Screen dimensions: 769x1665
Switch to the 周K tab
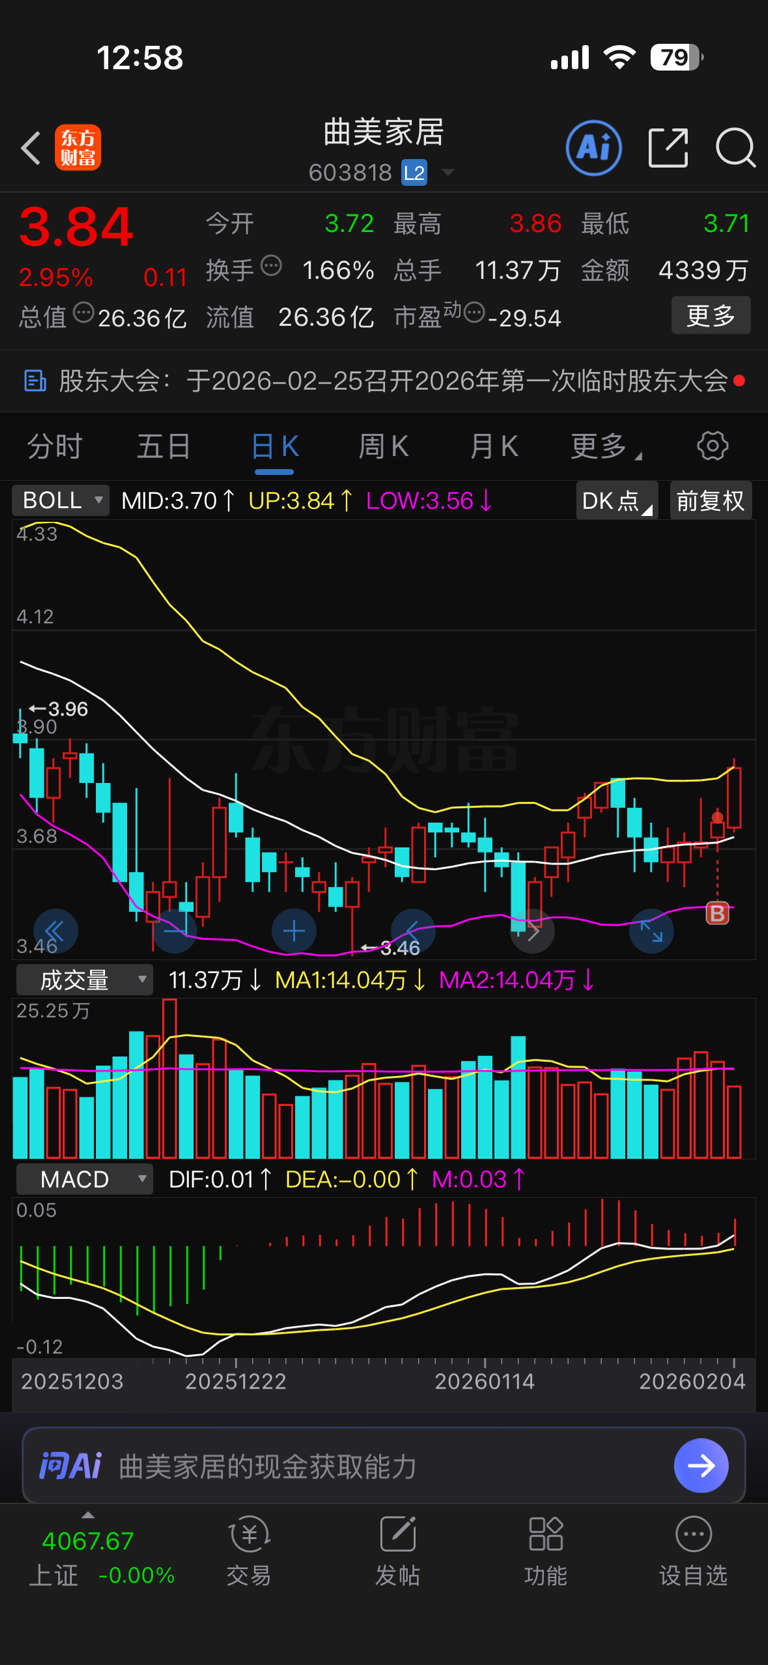(x=384, y=446)
